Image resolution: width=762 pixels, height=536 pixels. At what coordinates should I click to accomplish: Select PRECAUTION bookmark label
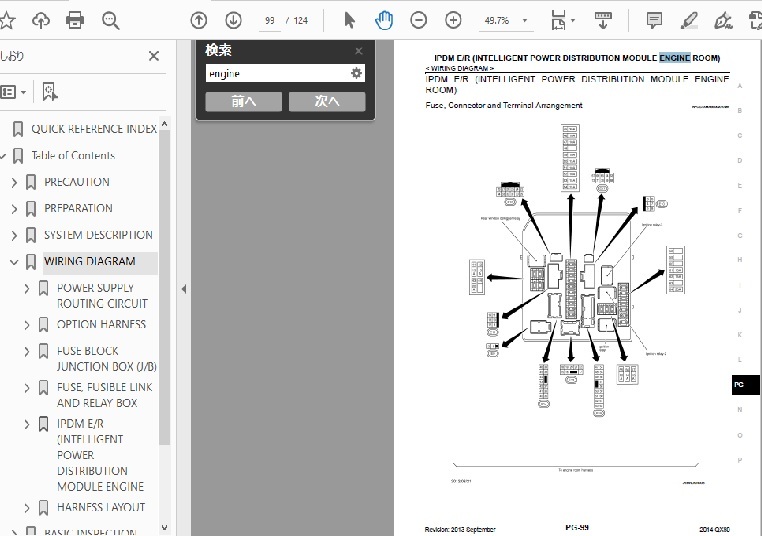pos(77,182)
